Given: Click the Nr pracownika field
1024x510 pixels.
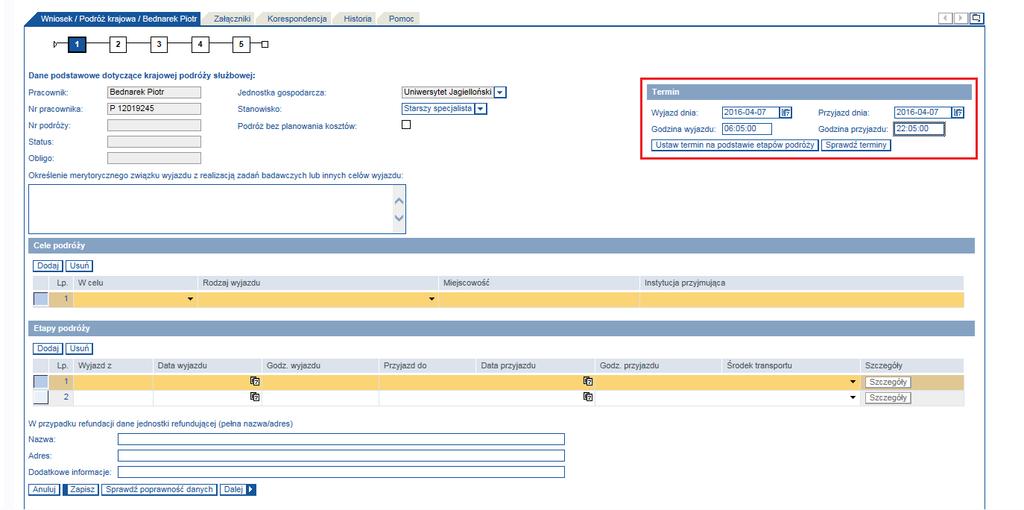Looking at the screenshot, I should pos(154,109).
